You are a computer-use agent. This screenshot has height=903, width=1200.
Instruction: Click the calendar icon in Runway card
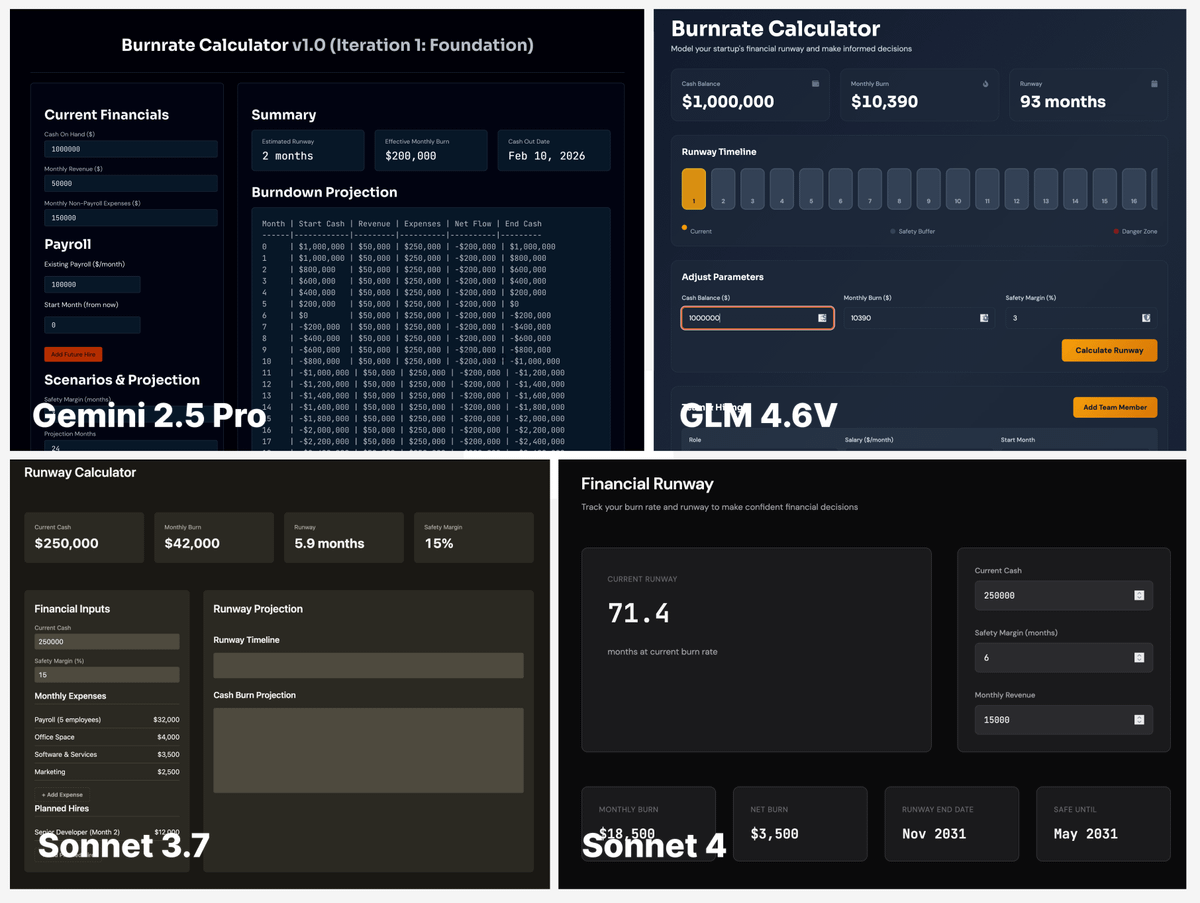pos(1154,84)
